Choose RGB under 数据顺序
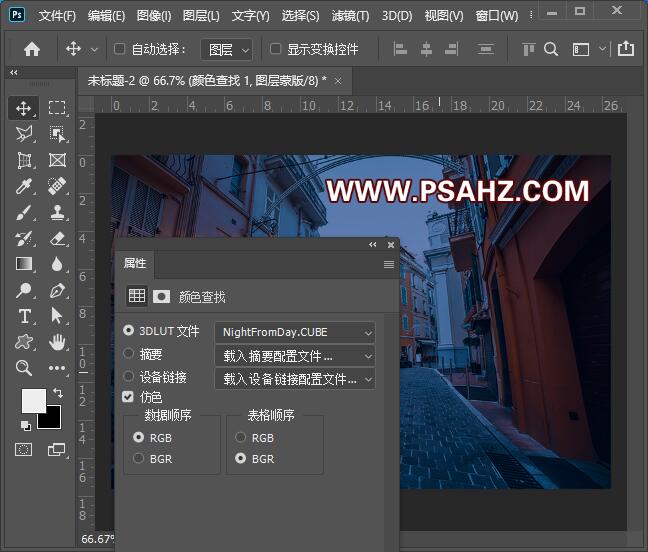 (138, 437)
